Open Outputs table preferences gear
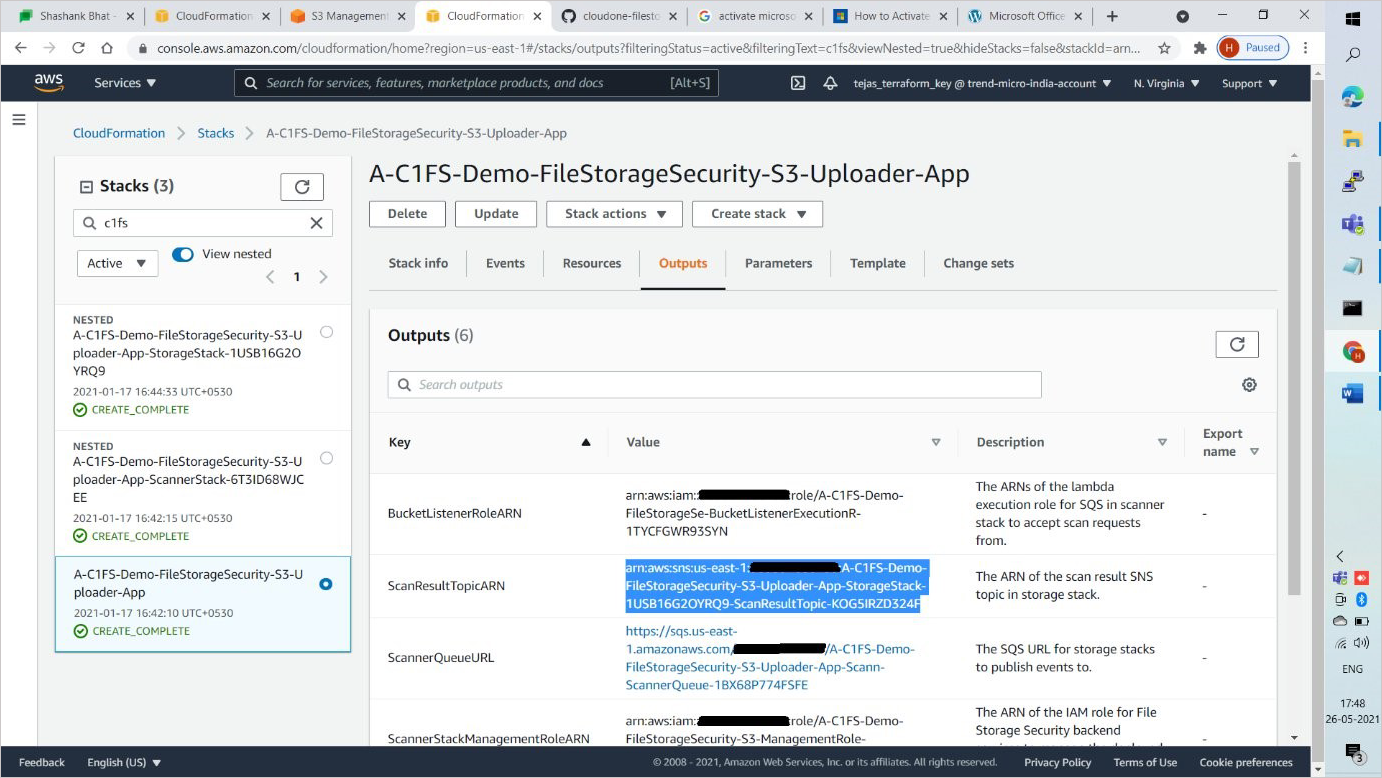This screenshot has height=778, width=1382. (x=1249, y=385)
